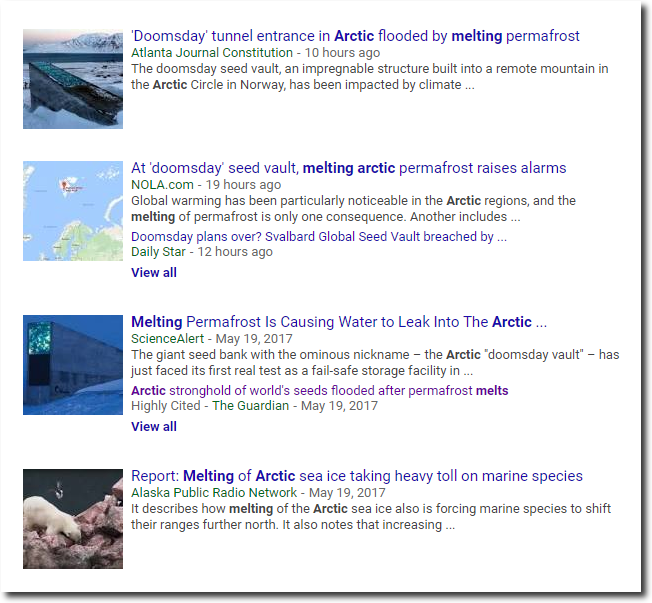The width and height of the screenshot is (652, 603).
Task: Click the NOLA.com source name
Action: [x=162, y=185]
